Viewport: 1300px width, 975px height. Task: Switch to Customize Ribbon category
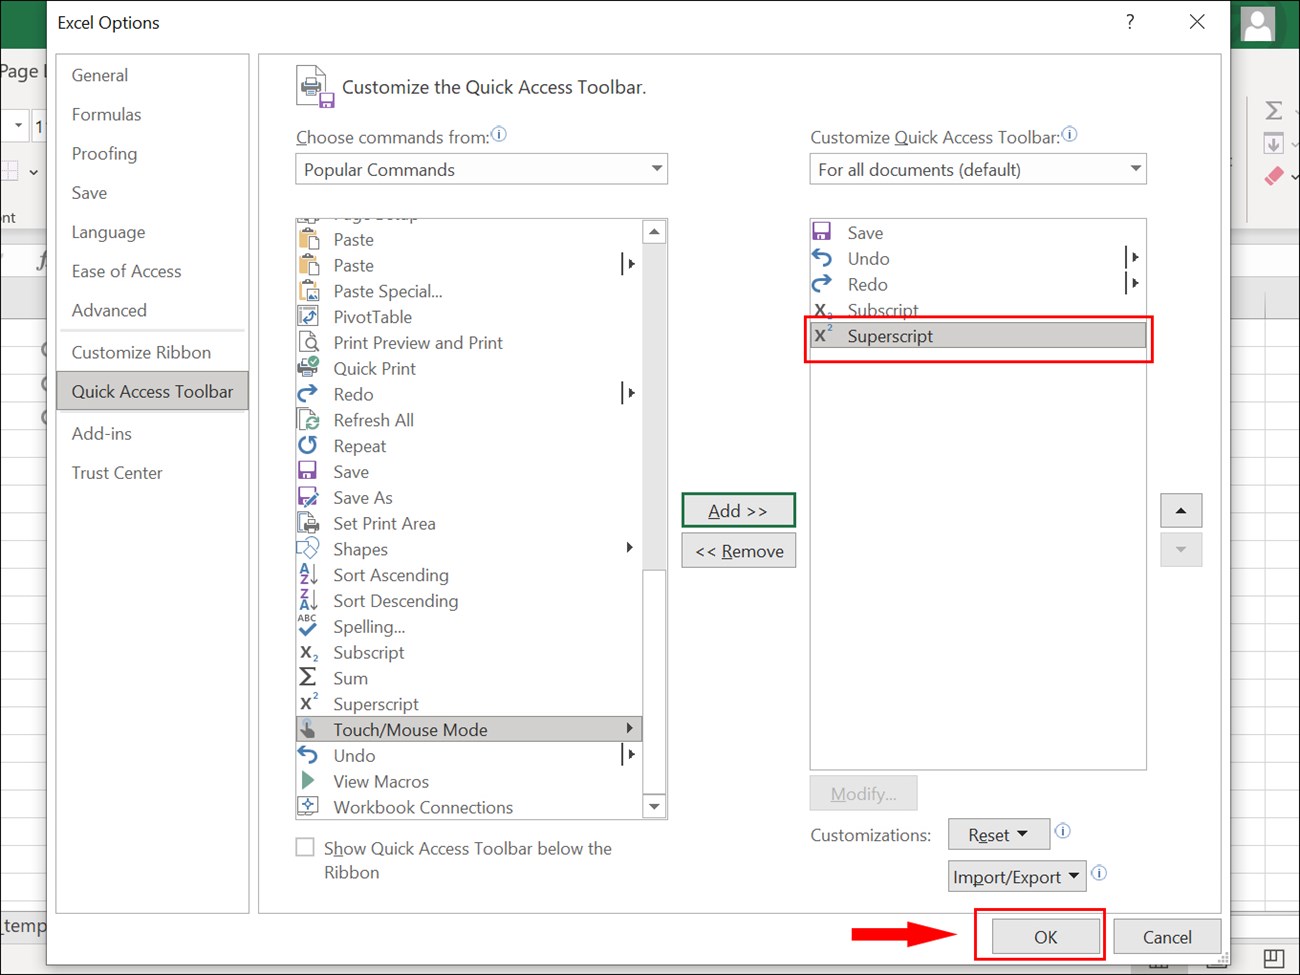pos(152,352)
